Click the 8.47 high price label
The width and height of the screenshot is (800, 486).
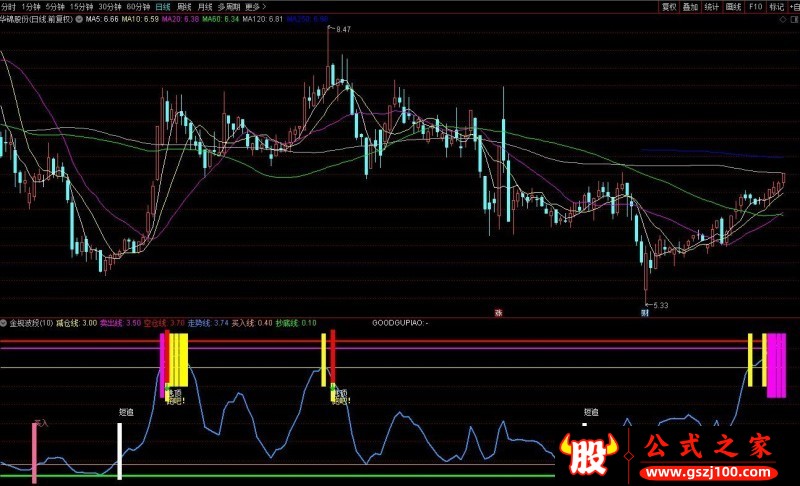pos(342,30)
